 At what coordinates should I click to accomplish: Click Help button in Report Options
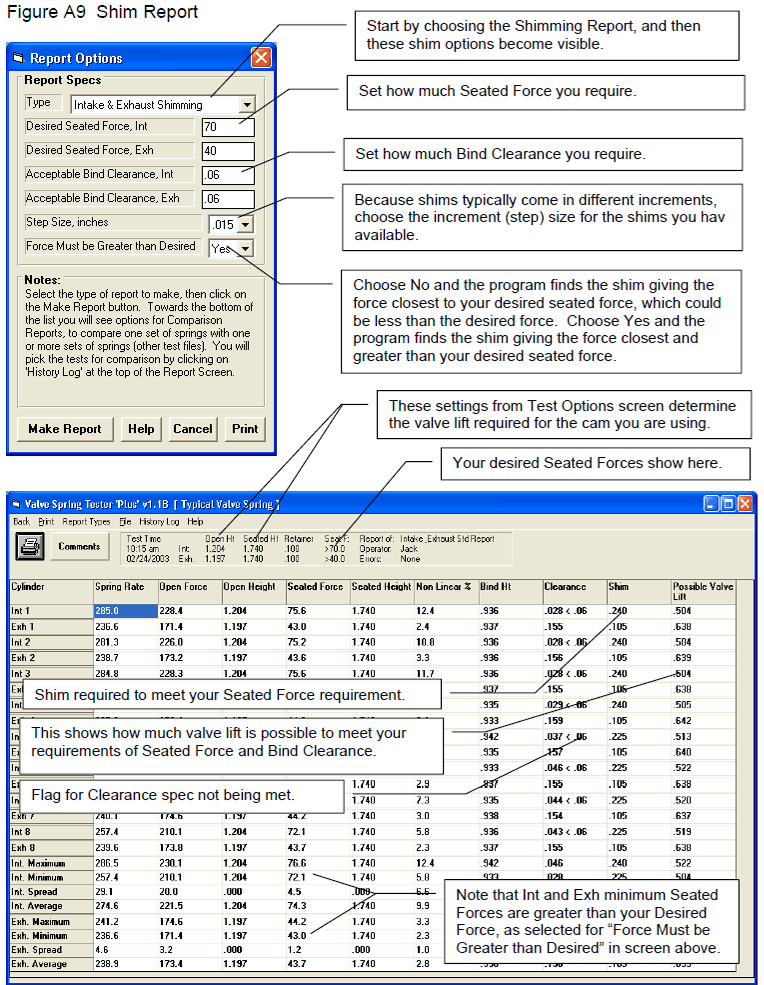141,429
